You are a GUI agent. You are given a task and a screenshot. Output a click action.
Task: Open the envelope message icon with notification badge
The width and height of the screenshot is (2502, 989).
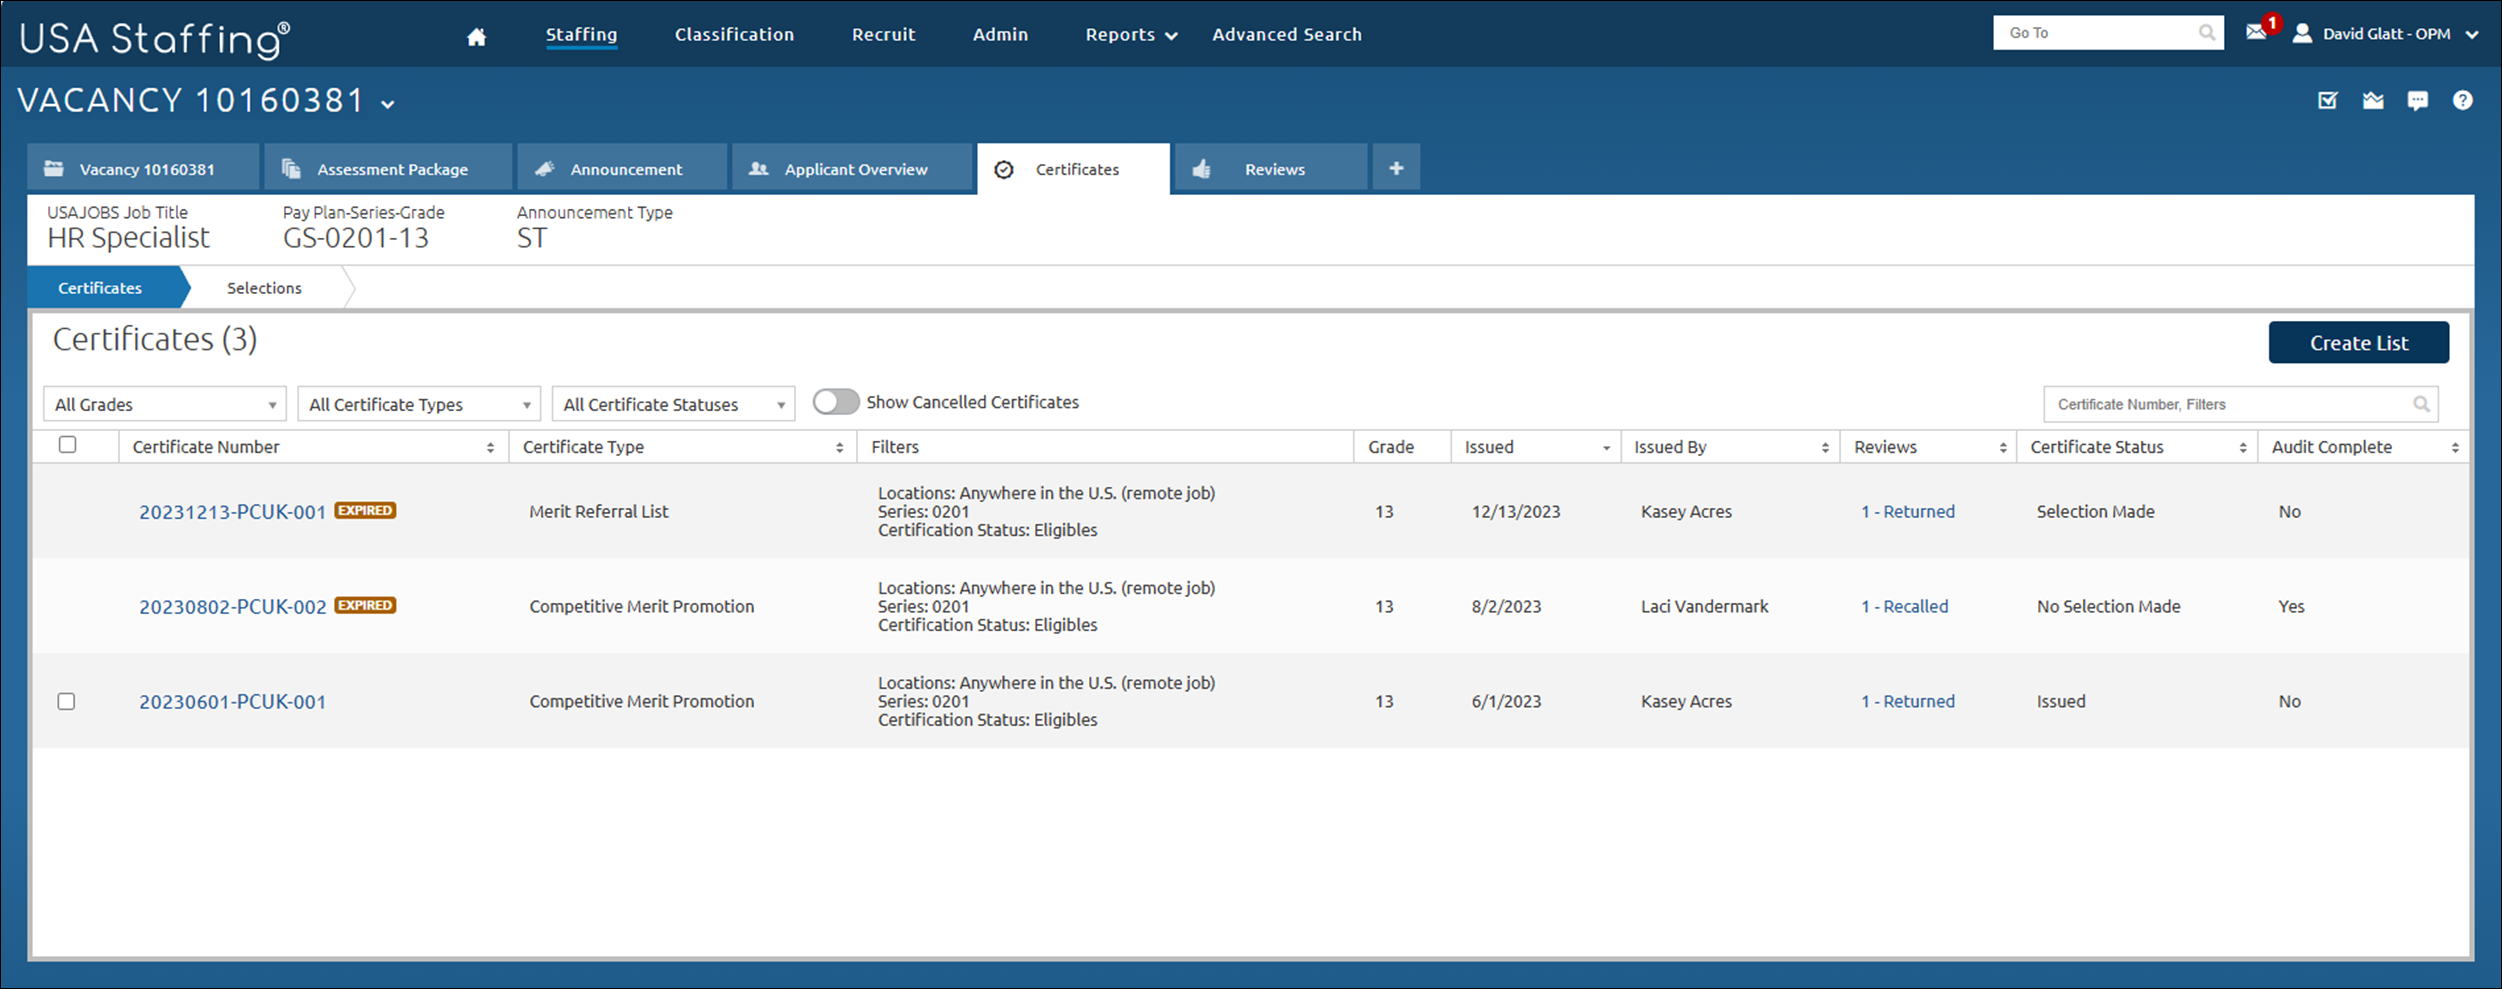(2257, 32)
